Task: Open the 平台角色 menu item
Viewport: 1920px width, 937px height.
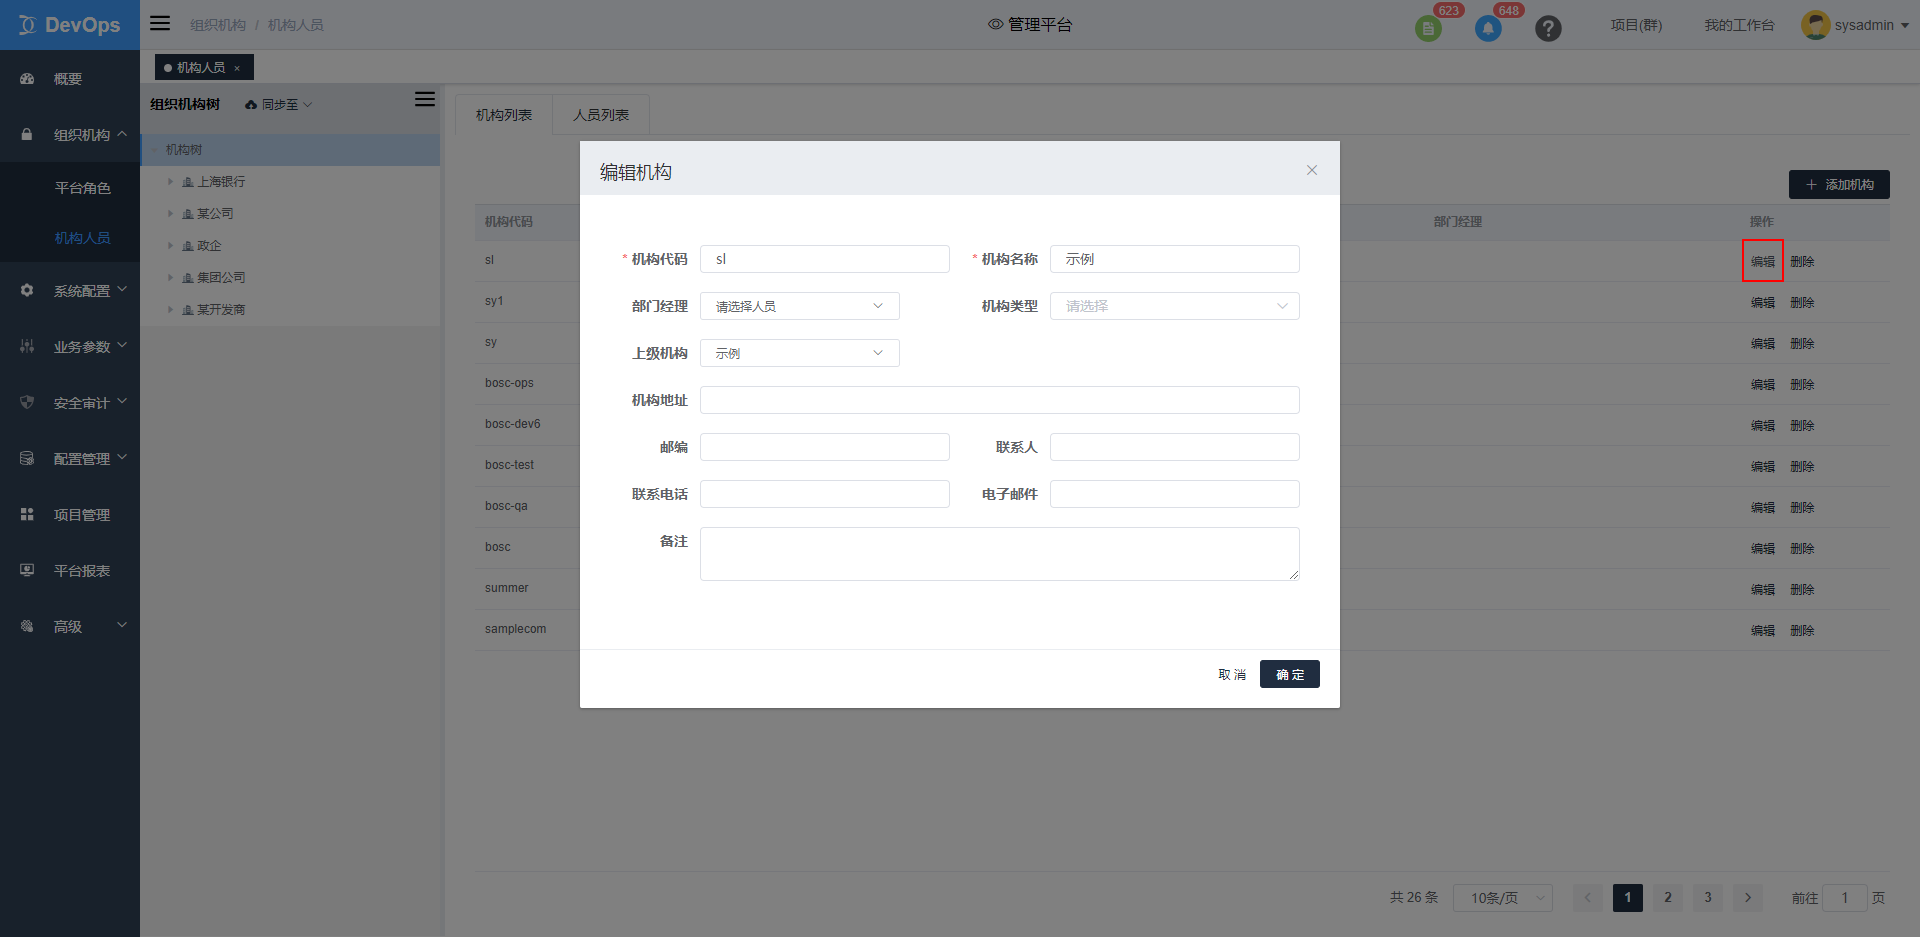Action: point(82,188)
